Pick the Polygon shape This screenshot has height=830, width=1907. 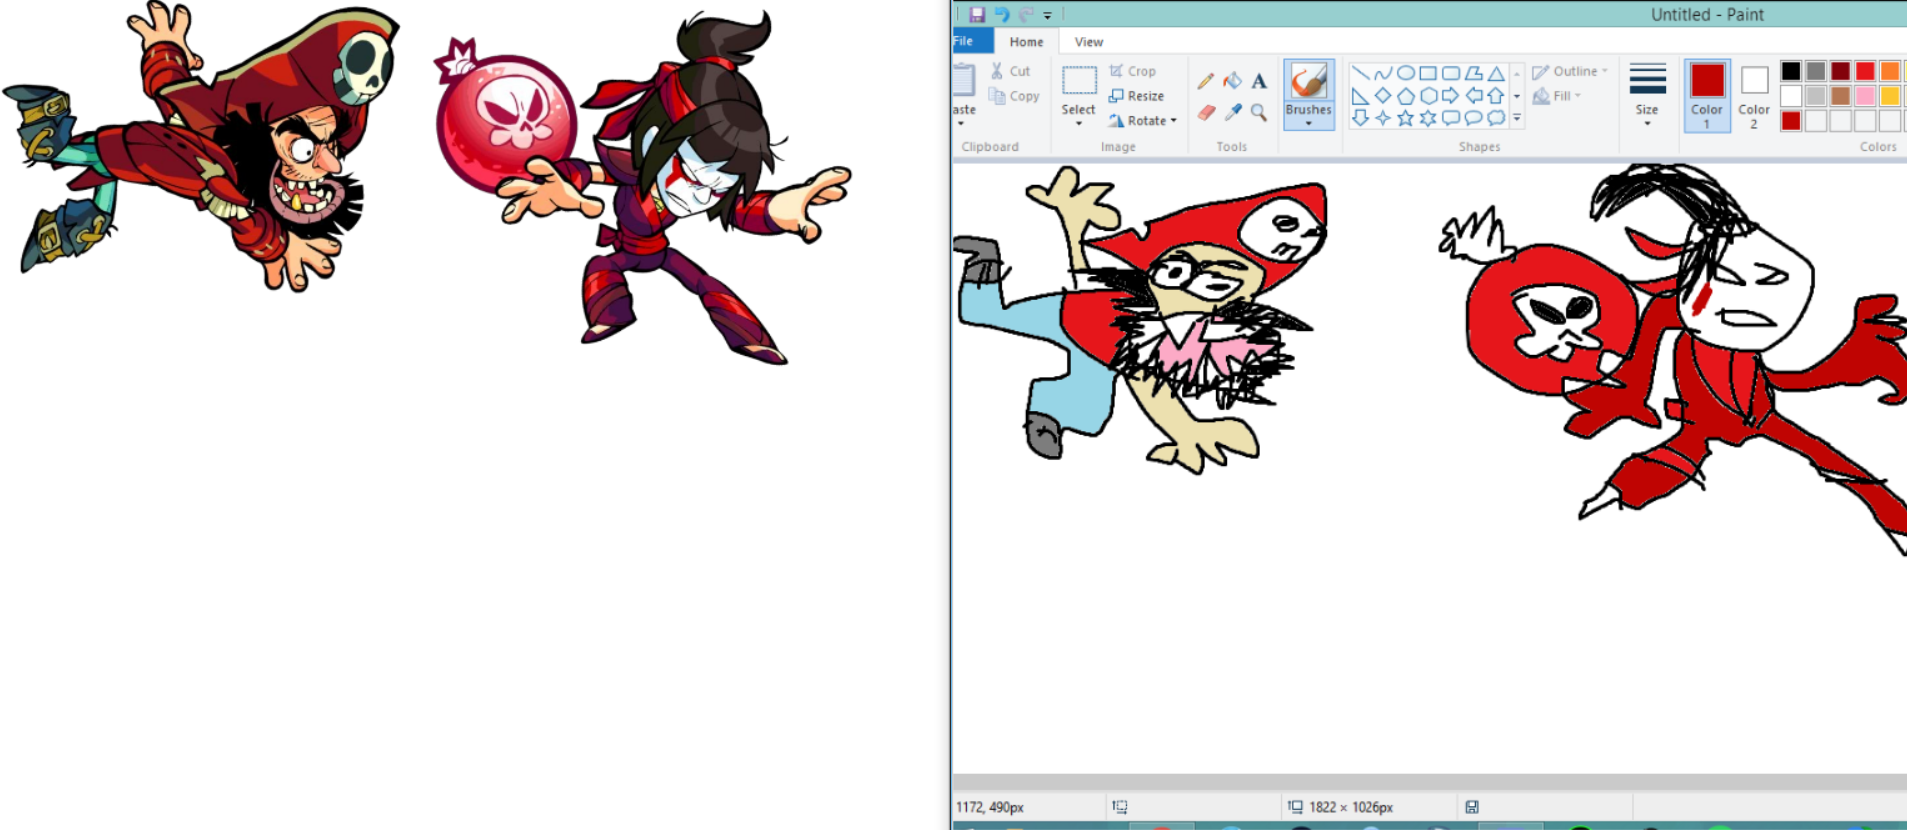point(1474,73)
